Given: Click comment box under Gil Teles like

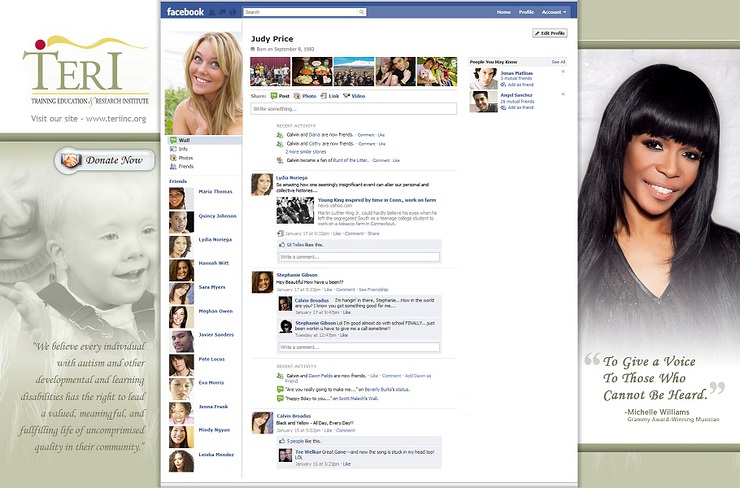Looking at the screenshot, I should (x=359, y=257).
